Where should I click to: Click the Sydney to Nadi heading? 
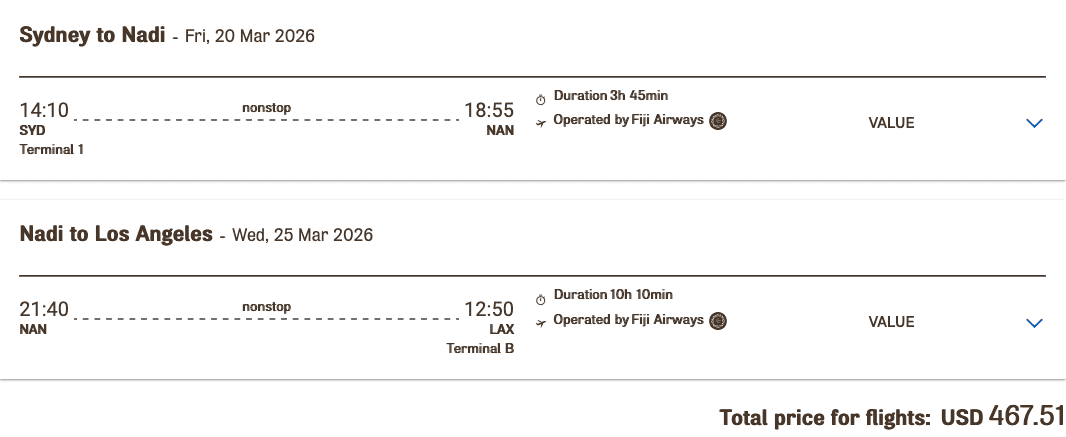point(94,35)
